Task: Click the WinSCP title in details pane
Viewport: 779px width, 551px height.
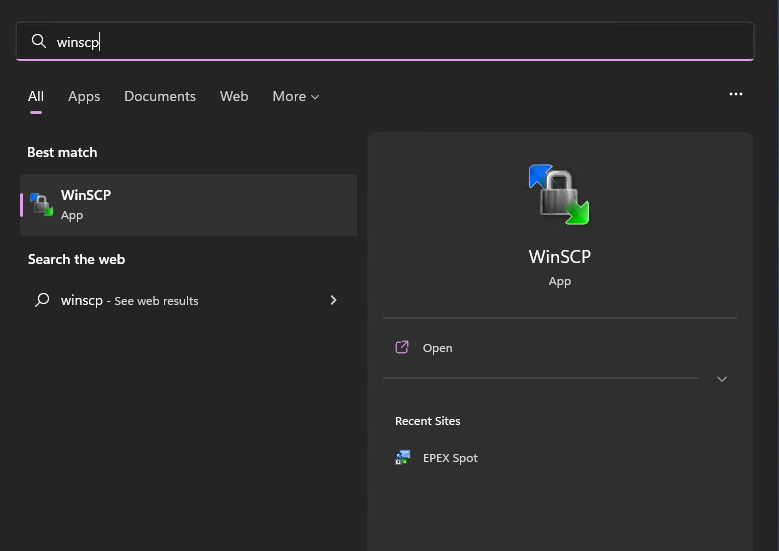Action: (x=560, y=256)
